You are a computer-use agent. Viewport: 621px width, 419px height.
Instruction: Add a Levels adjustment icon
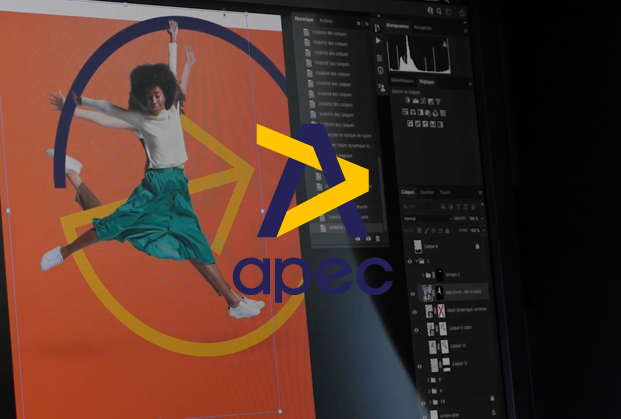pyautogui.click(x=416, y=101)
